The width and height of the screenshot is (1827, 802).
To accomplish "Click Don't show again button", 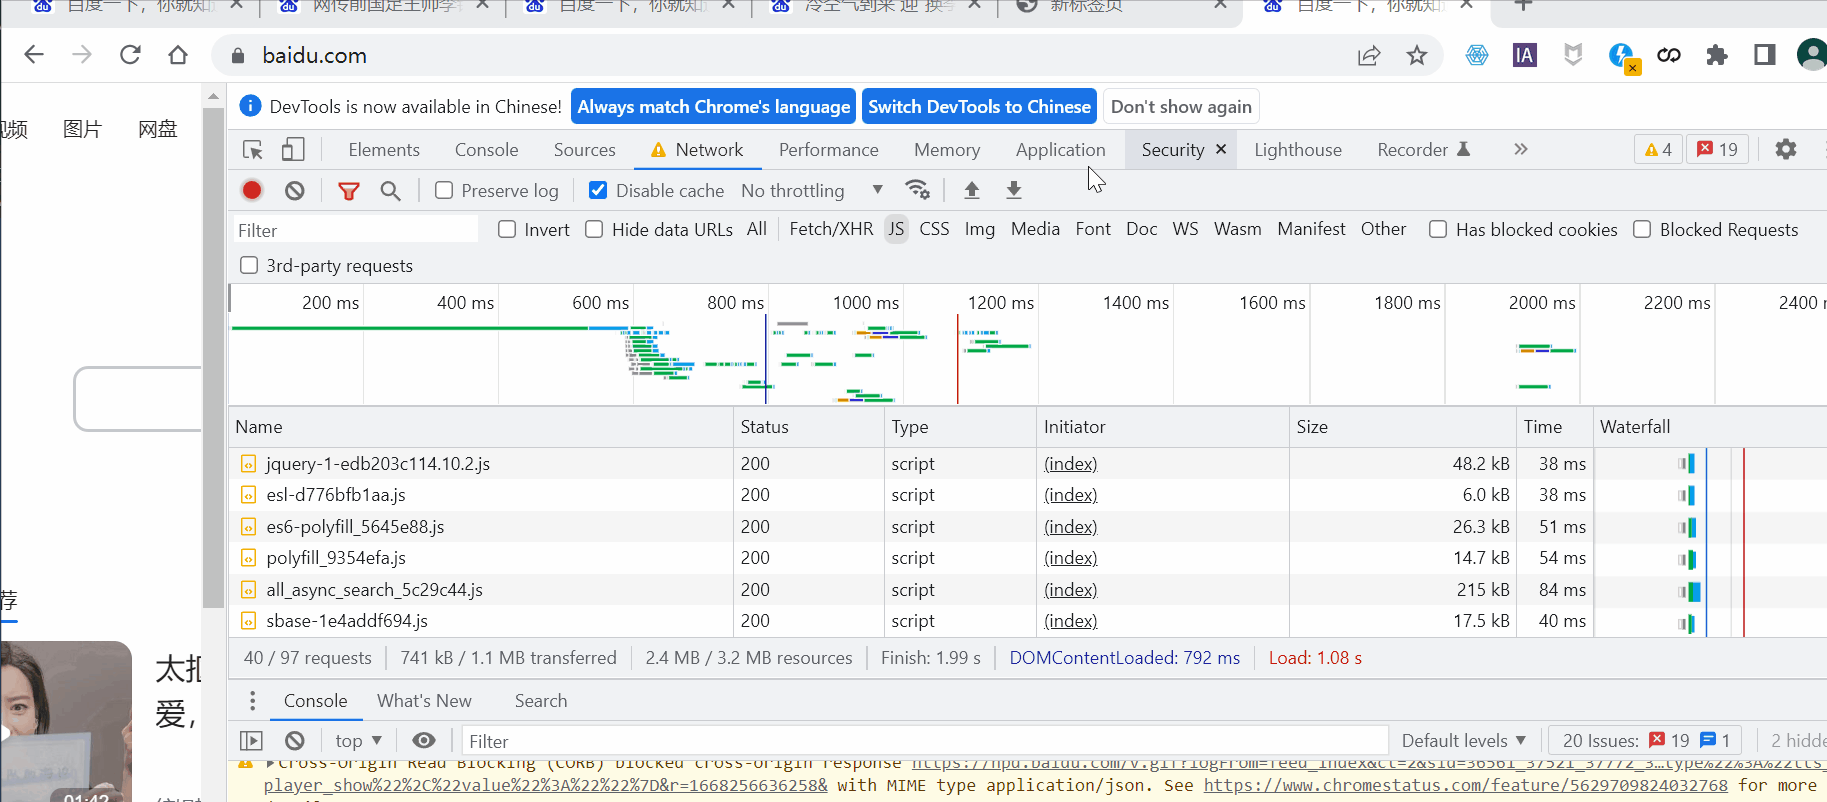I will 1181,106.
